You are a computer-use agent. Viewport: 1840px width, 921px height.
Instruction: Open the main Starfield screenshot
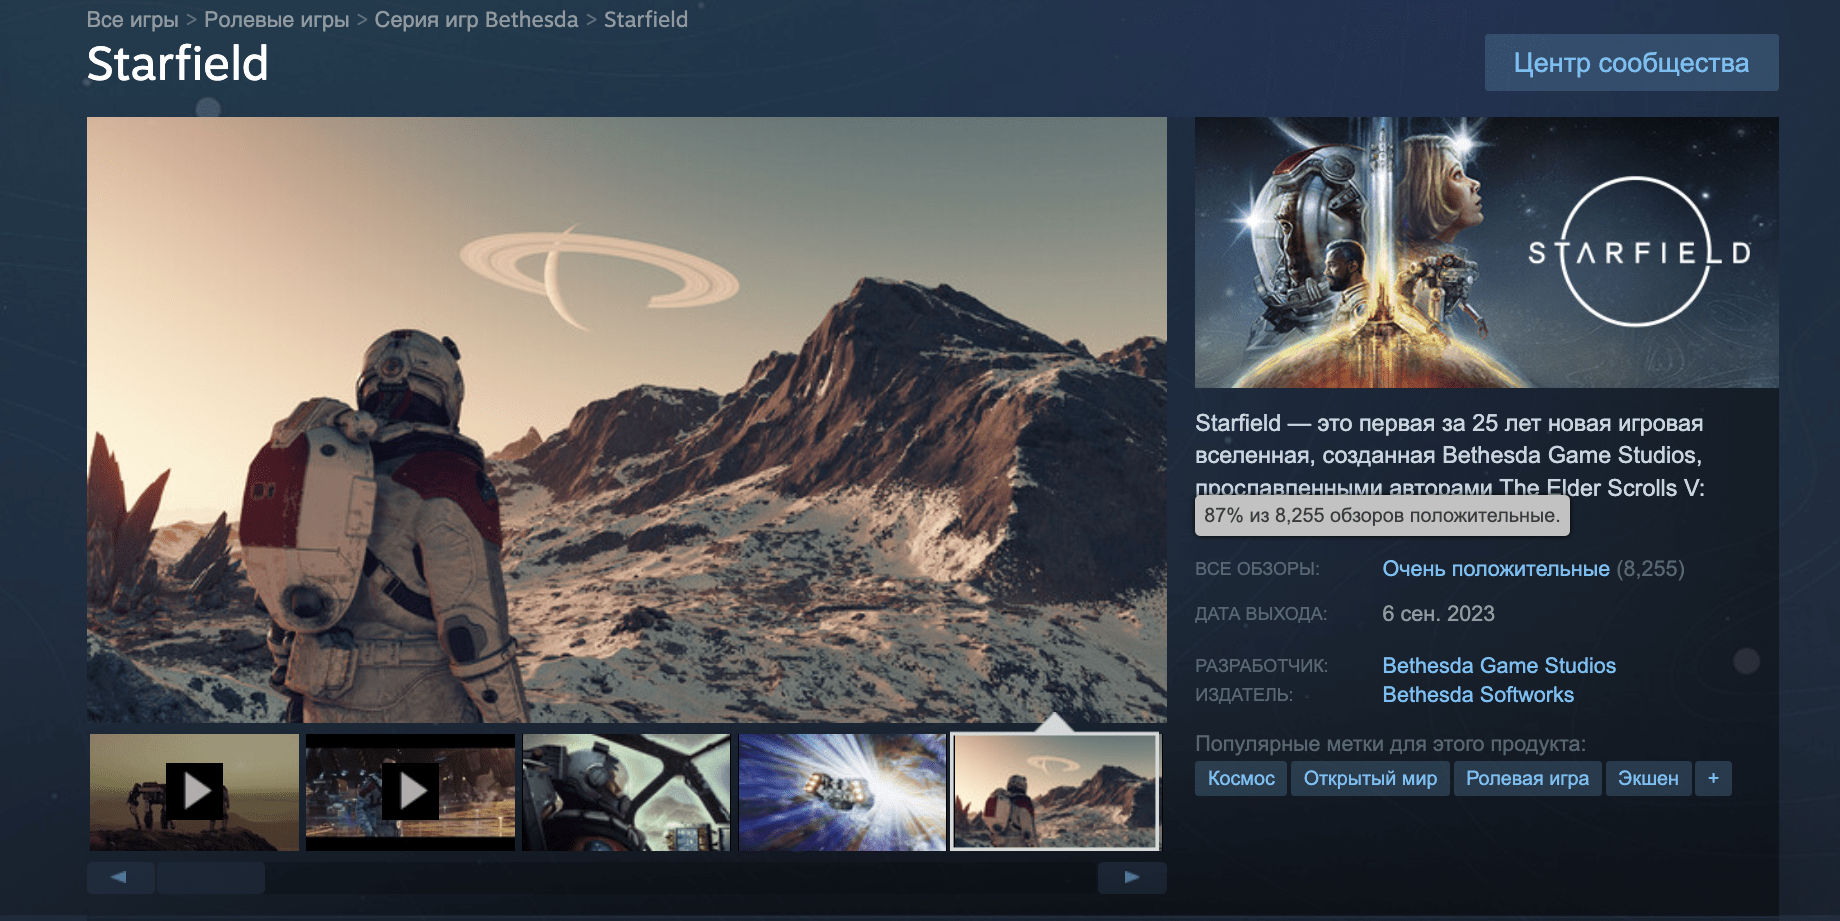click(x=627, y=420)
